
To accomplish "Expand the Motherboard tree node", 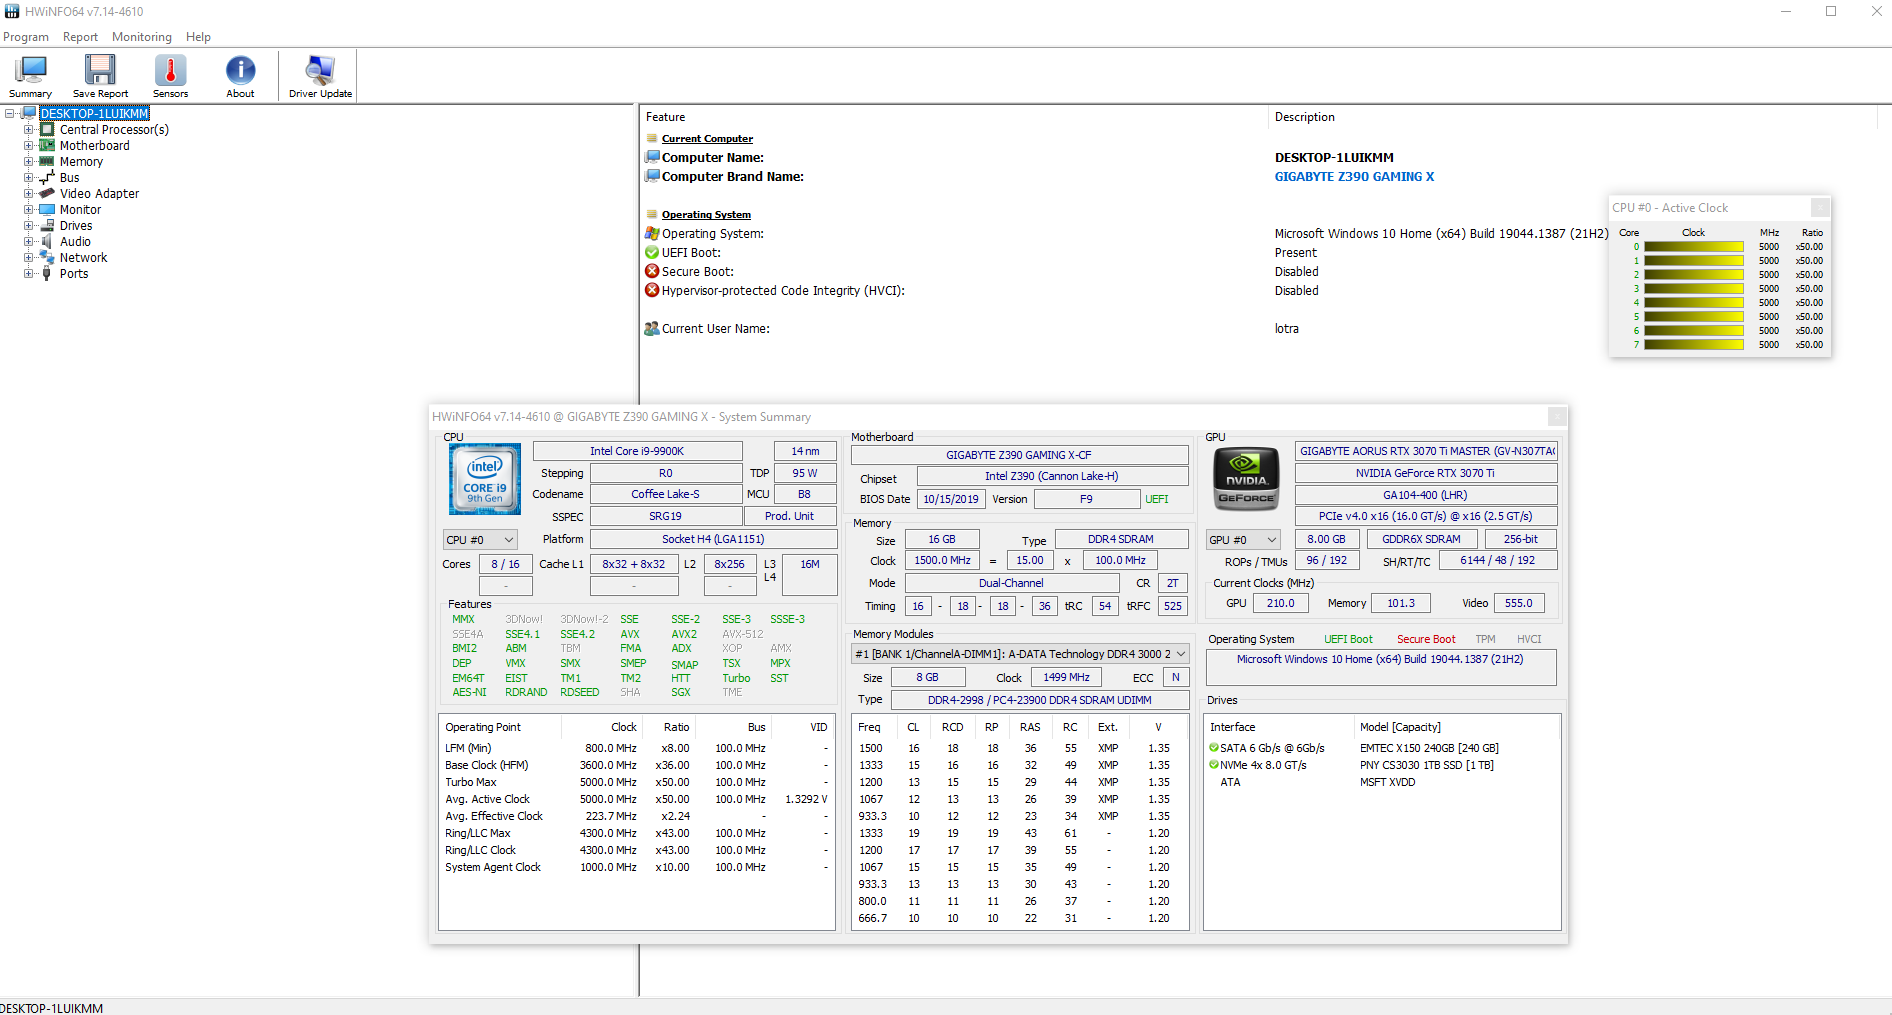I will (29, 146).
